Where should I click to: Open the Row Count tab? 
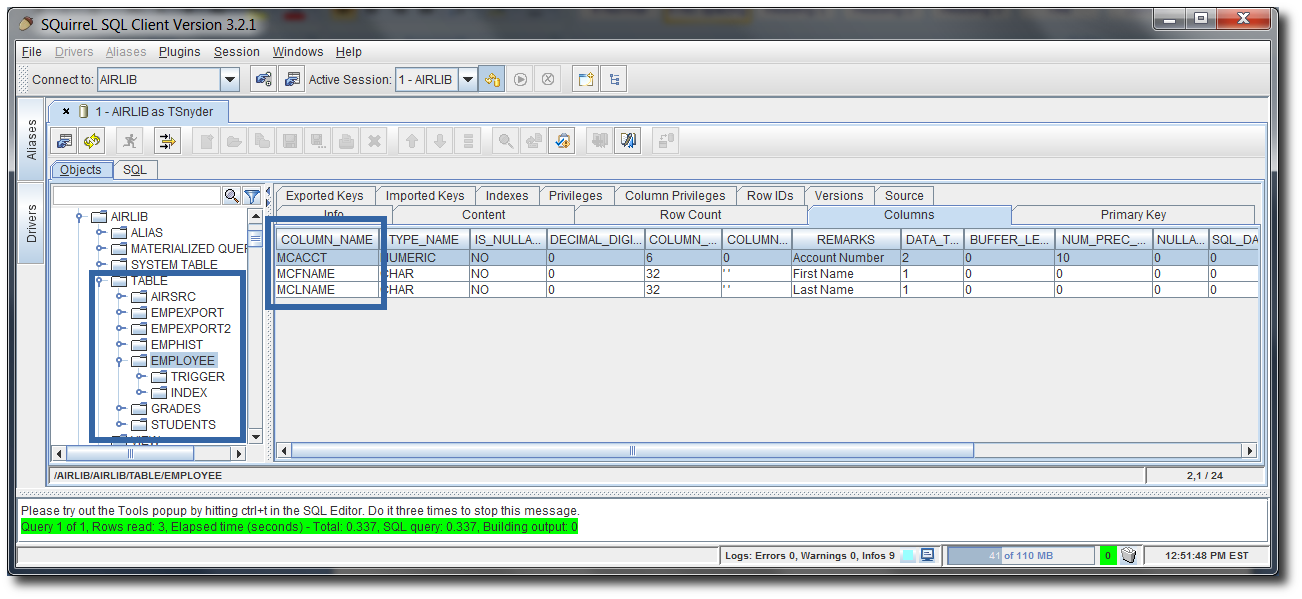tap(691, 215)
